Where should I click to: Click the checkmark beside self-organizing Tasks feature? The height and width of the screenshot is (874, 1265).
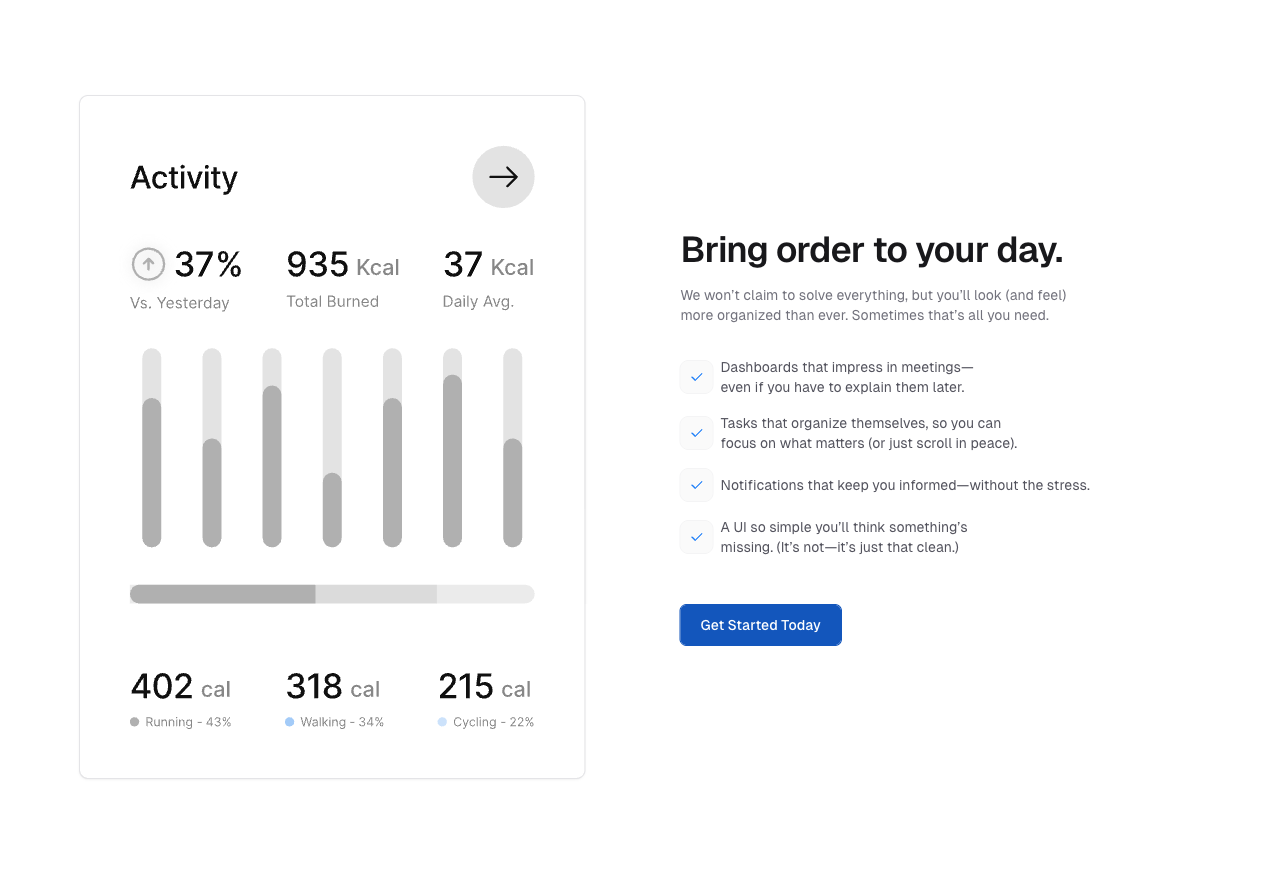coord(697,433)
